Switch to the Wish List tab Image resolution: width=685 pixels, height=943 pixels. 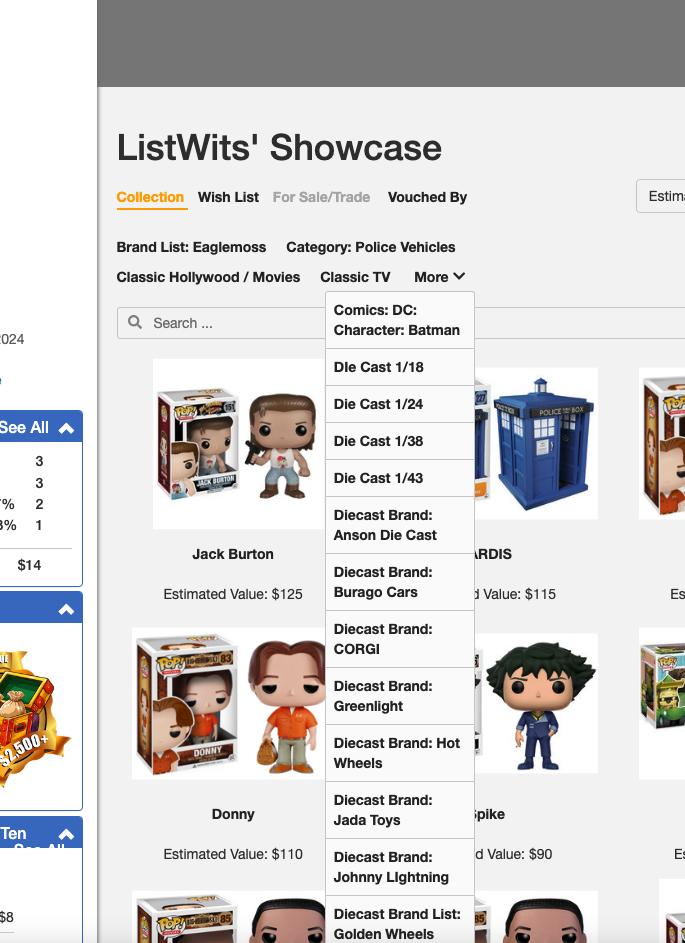tap(228, 197)
